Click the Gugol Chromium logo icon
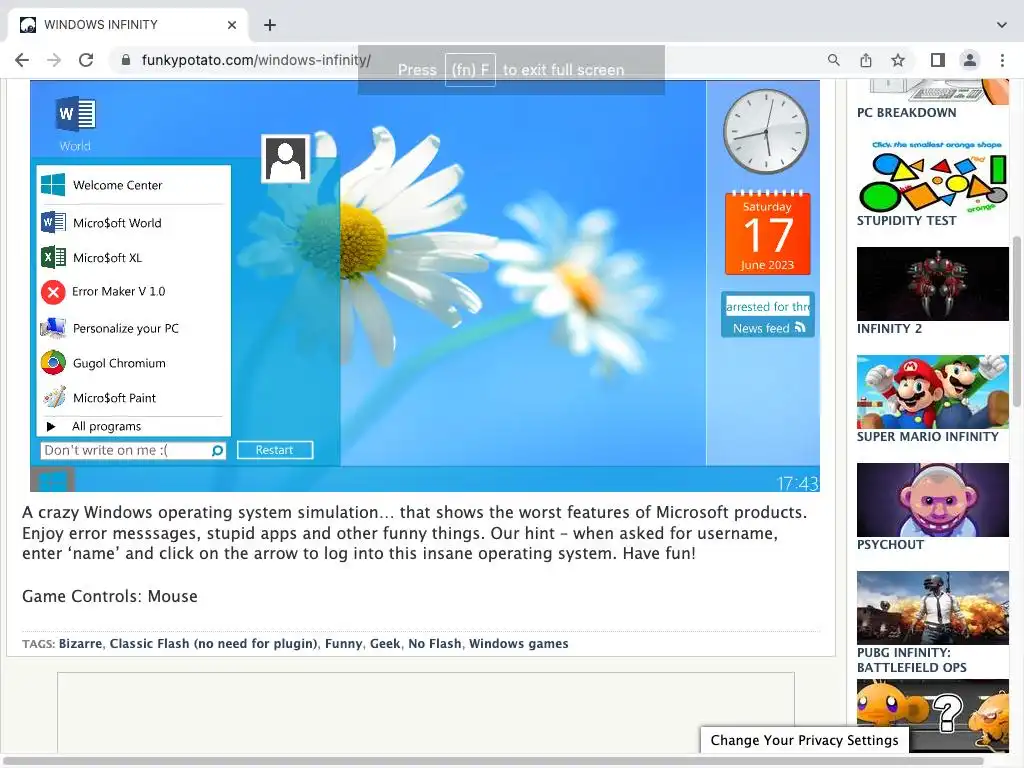The width and height of the screenshot is (1024, 768). (x=53, y=362)
